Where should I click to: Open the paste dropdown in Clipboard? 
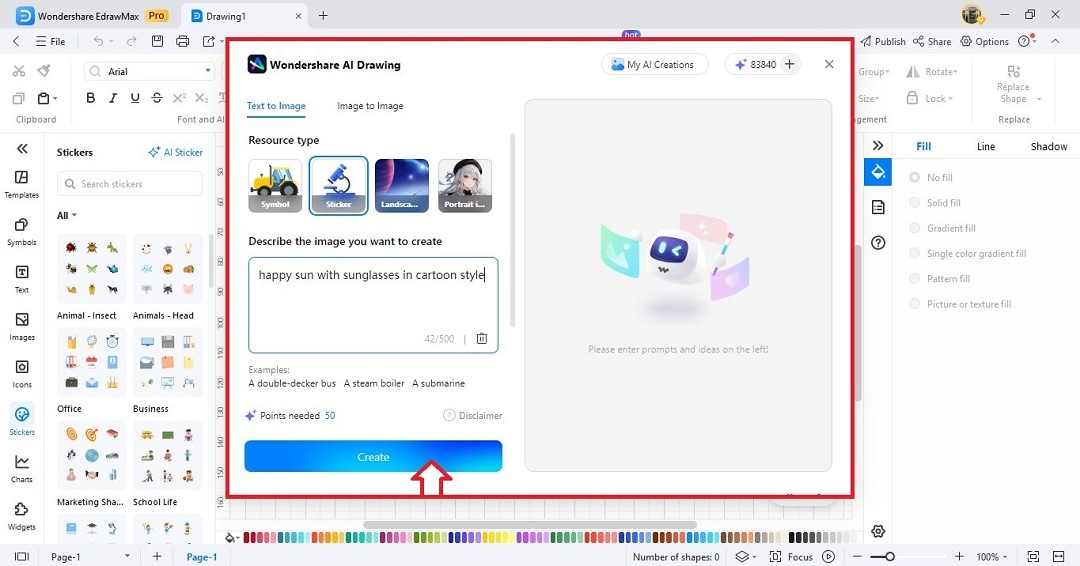click(55, 98)
